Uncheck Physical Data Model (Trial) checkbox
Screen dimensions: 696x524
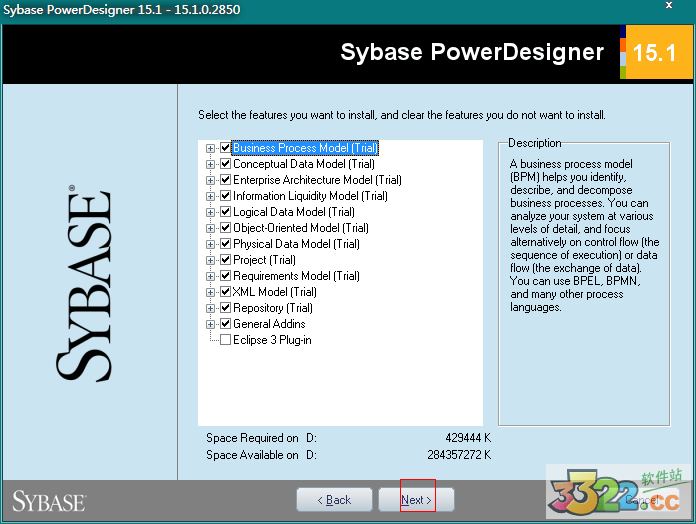tap(225, 244)
